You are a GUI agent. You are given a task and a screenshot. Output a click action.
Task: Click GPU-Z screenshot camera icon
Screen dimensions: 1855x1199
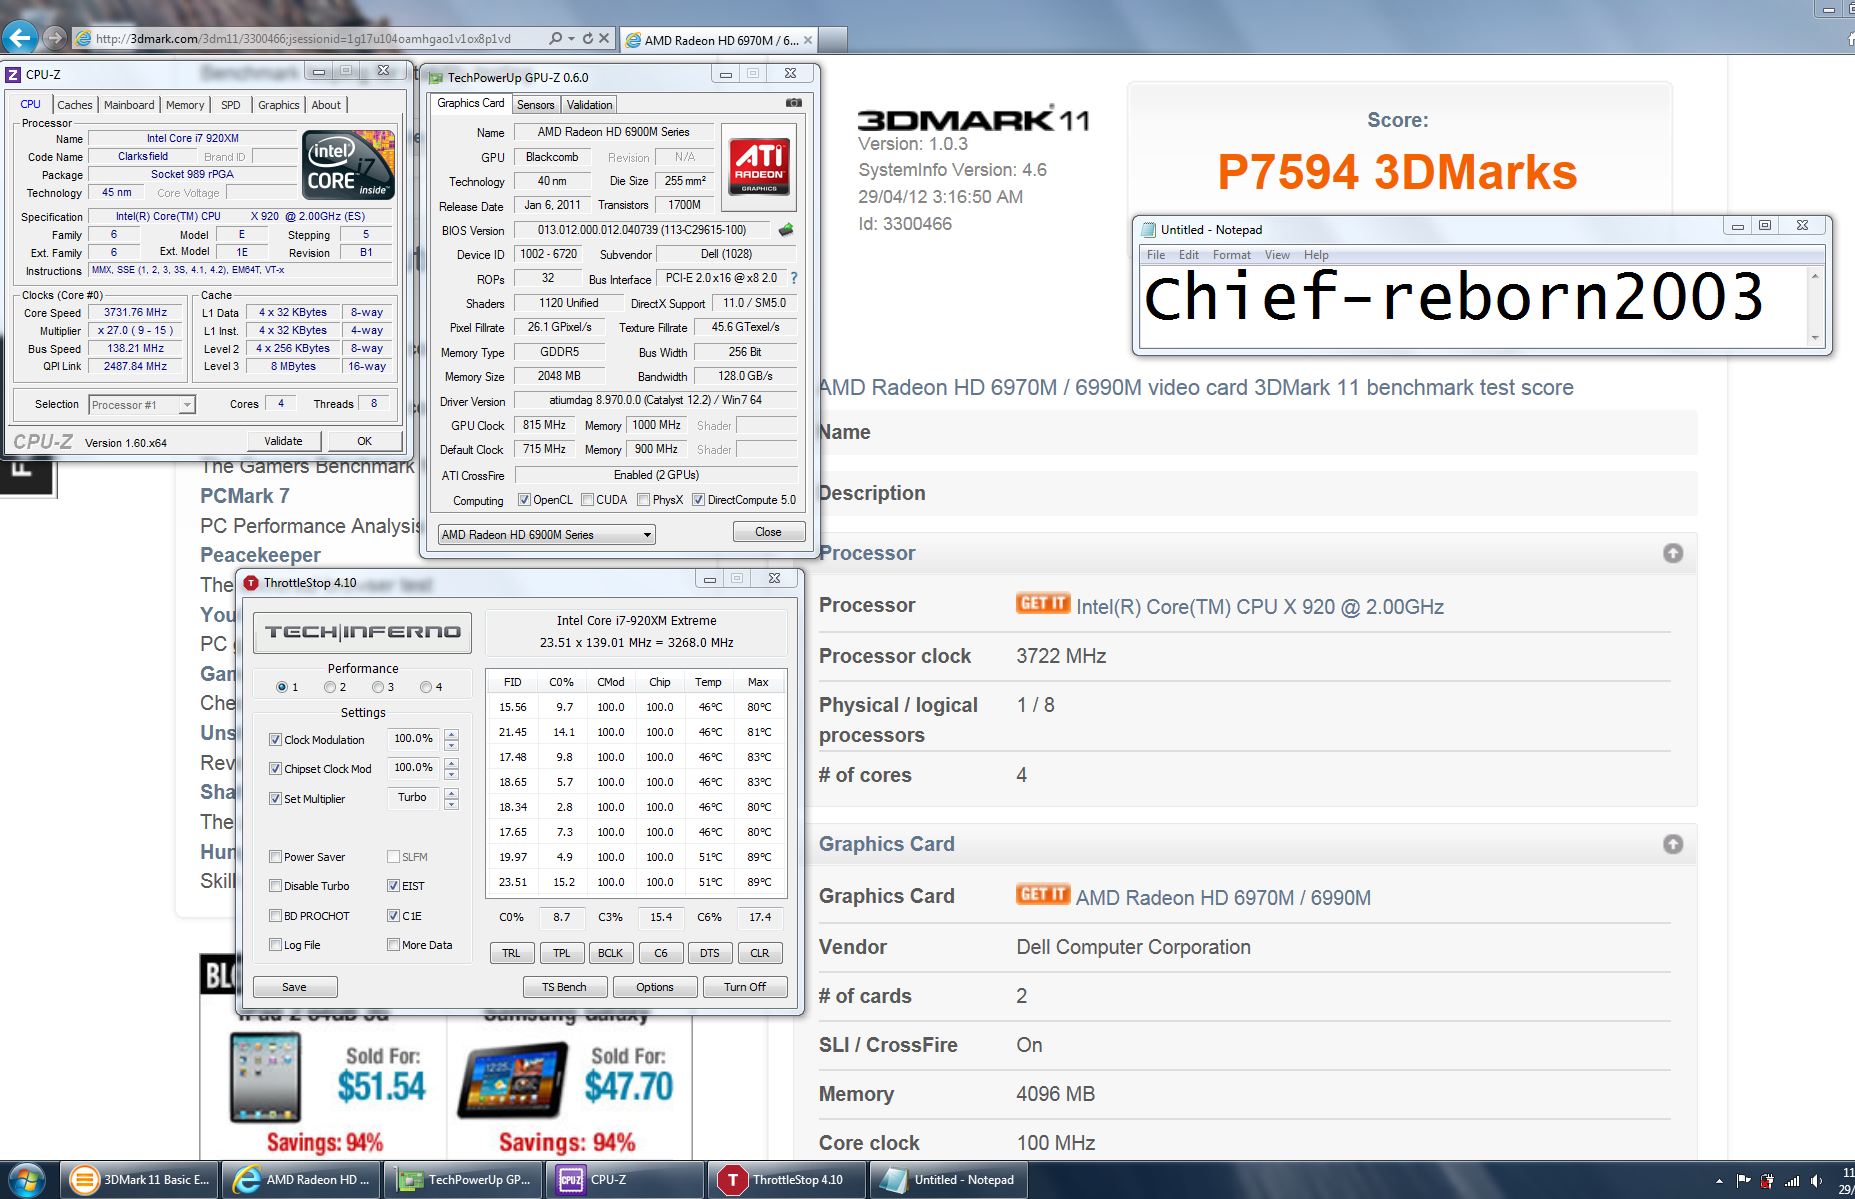[x=793, y=103]
